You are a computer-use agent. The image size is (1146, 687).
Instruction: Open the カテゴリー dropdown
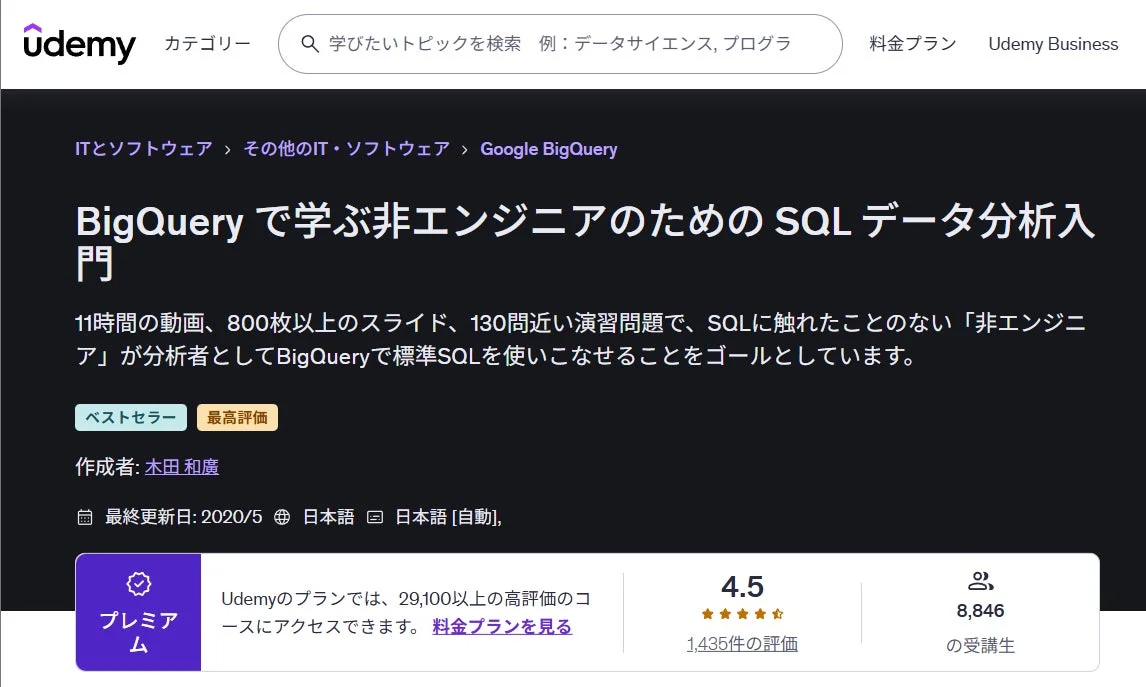point(206,44)
